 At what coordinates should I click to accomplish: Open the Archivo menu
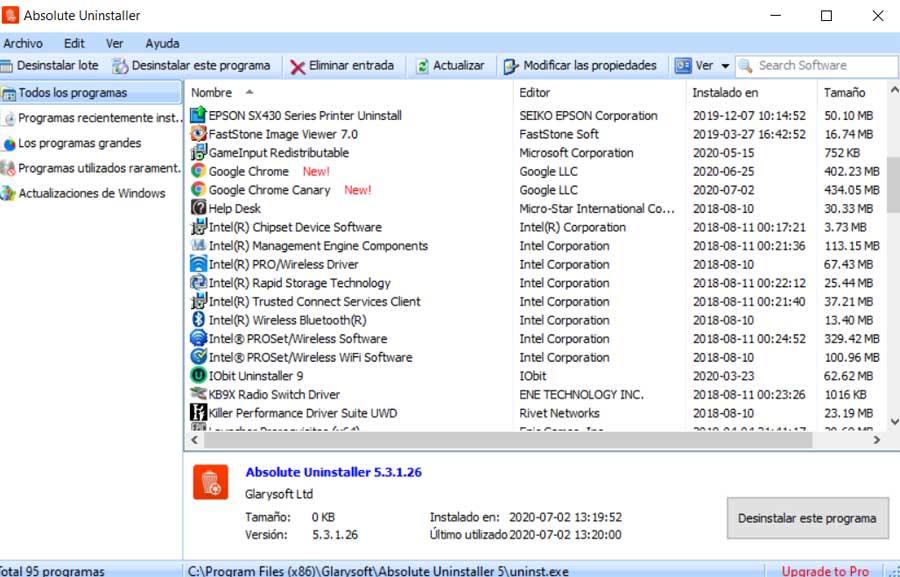pos(23,43)
